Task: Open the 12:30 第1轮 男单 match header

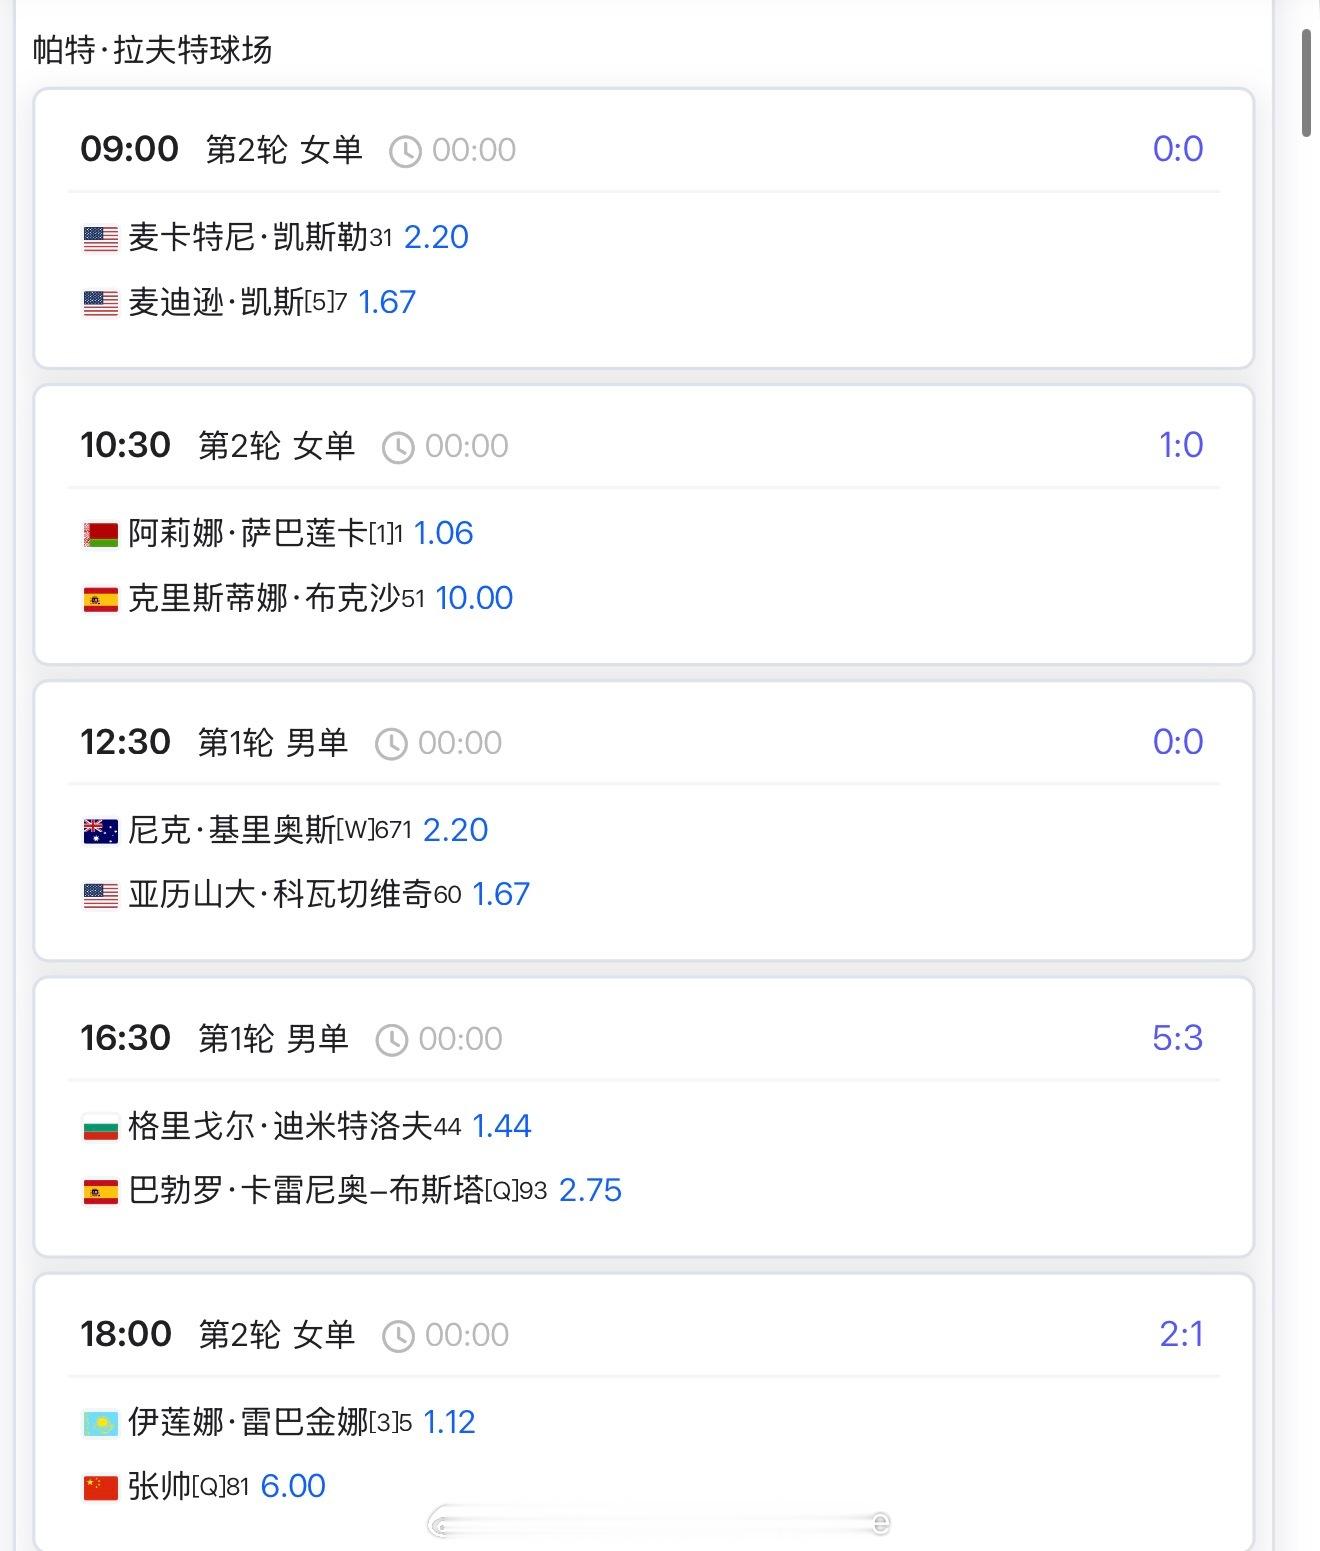Action: coord(214,742)
